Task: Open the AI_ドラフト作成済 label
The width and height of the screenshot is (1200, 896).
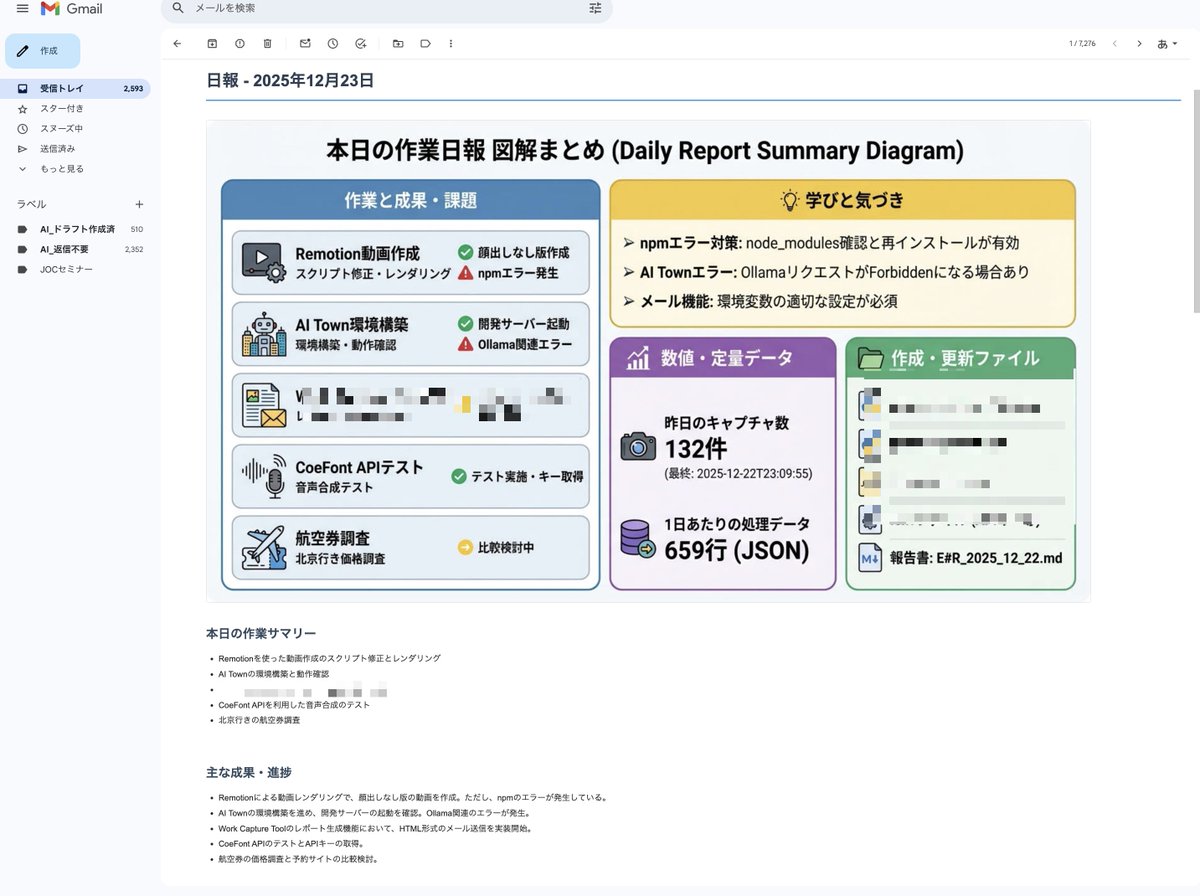Action: click(76, 229)
